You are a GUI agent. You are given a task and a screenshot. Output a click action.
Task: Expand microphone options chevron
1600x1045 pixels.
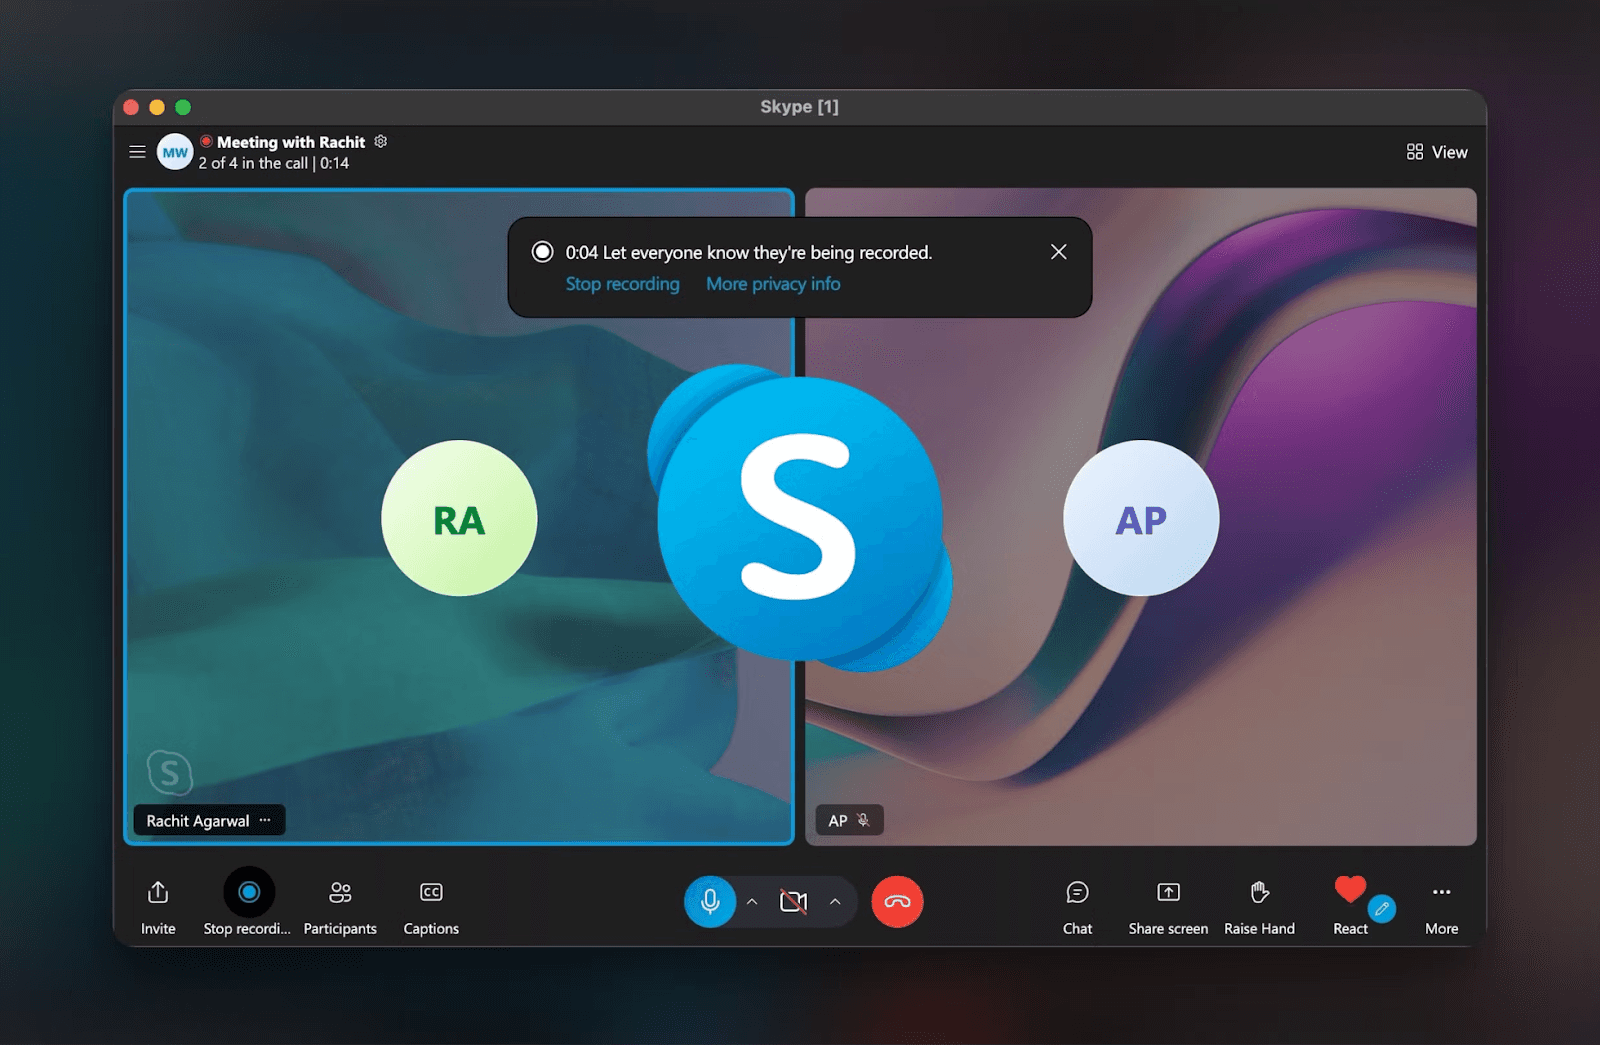752,902
